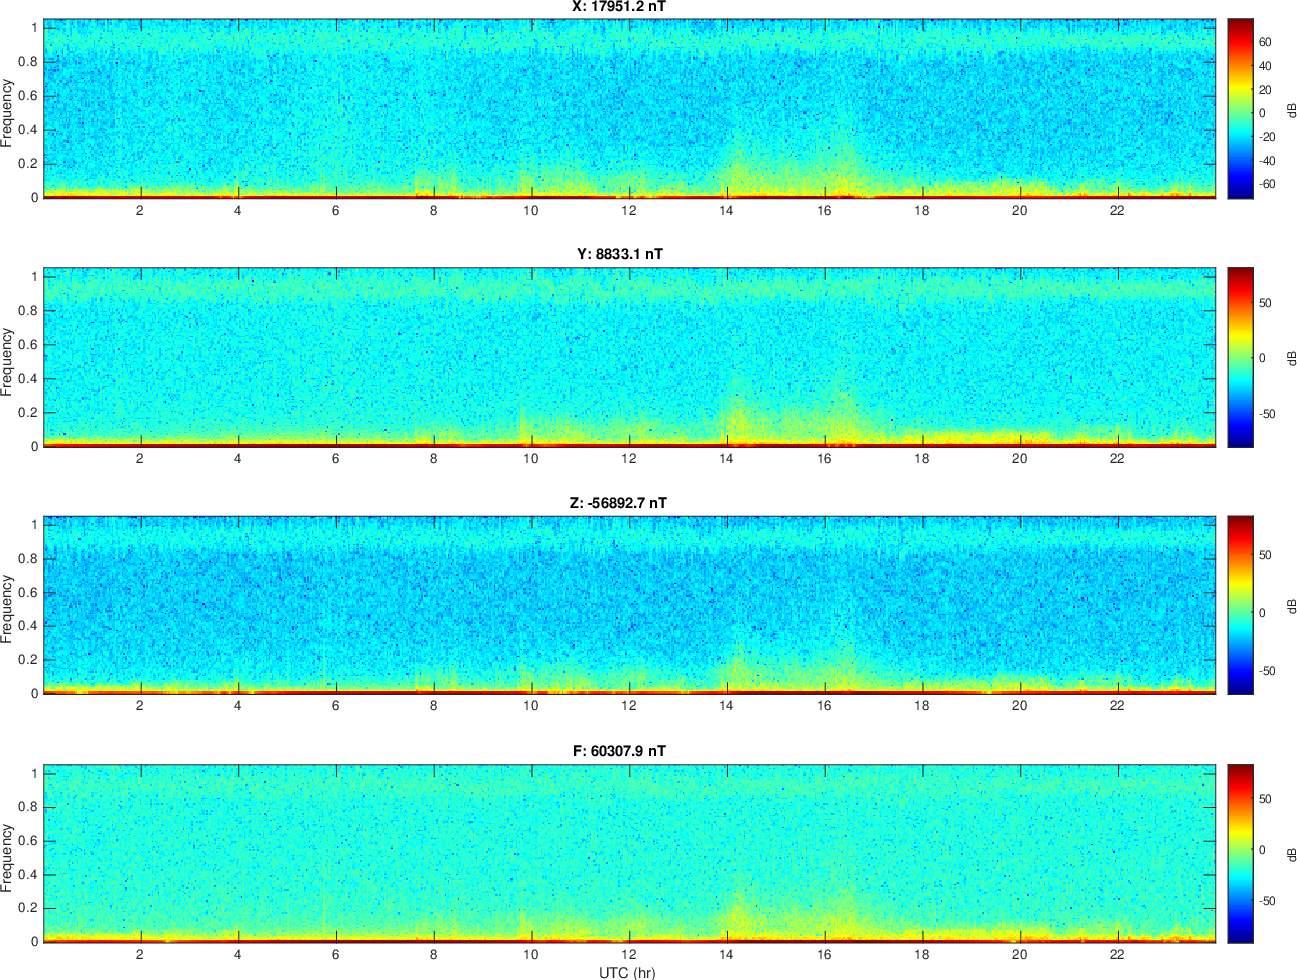
Task: Click the colorbar beside the X spectrogram
Action: click(1240, 108)
